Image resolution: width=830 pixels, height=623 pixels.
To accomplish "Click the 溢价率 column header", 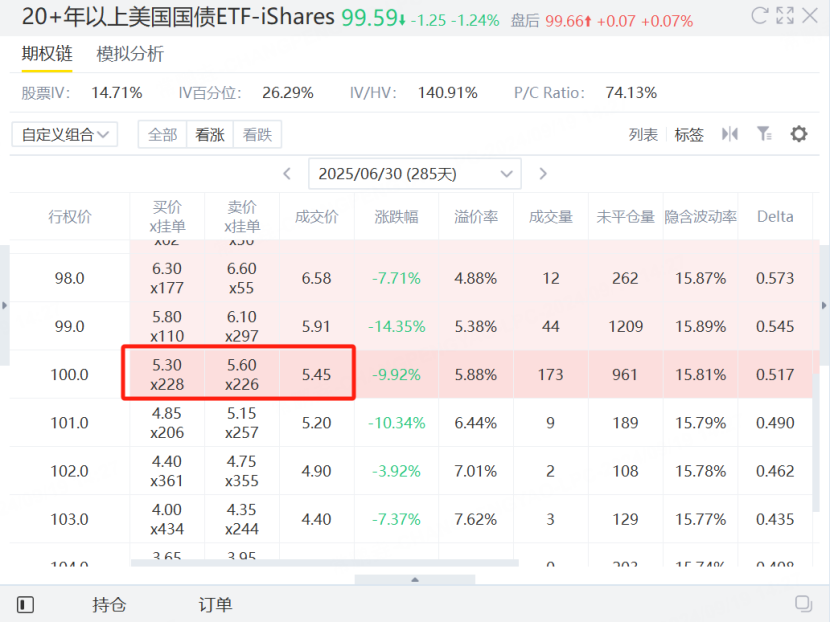I will [x=476, y=216].
